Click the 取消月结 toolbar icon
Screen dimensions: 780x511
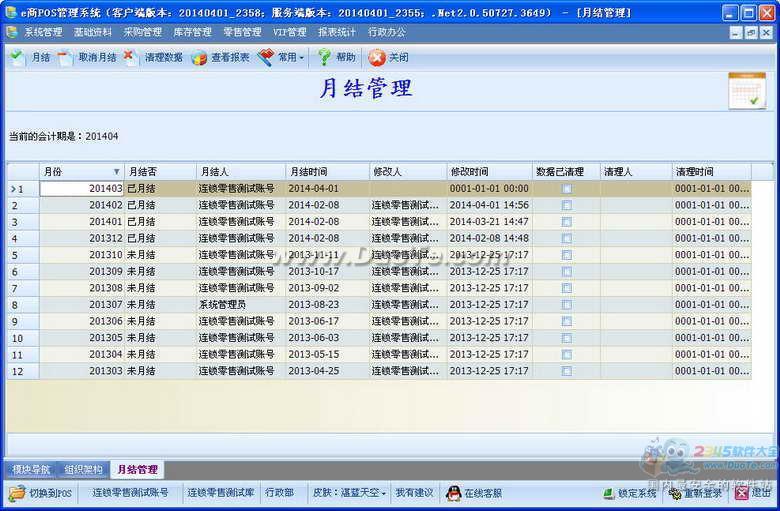(x=66, y=58)
